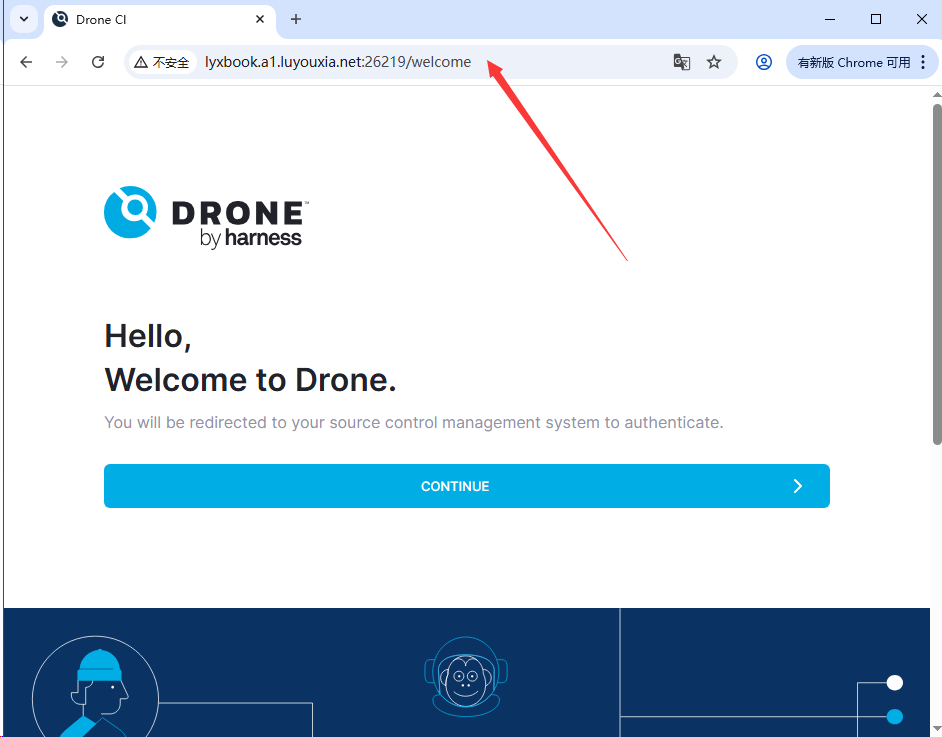This screenshot has height=737, width=942.
Task: Click the address bar URL field
Action: point(400,62)
